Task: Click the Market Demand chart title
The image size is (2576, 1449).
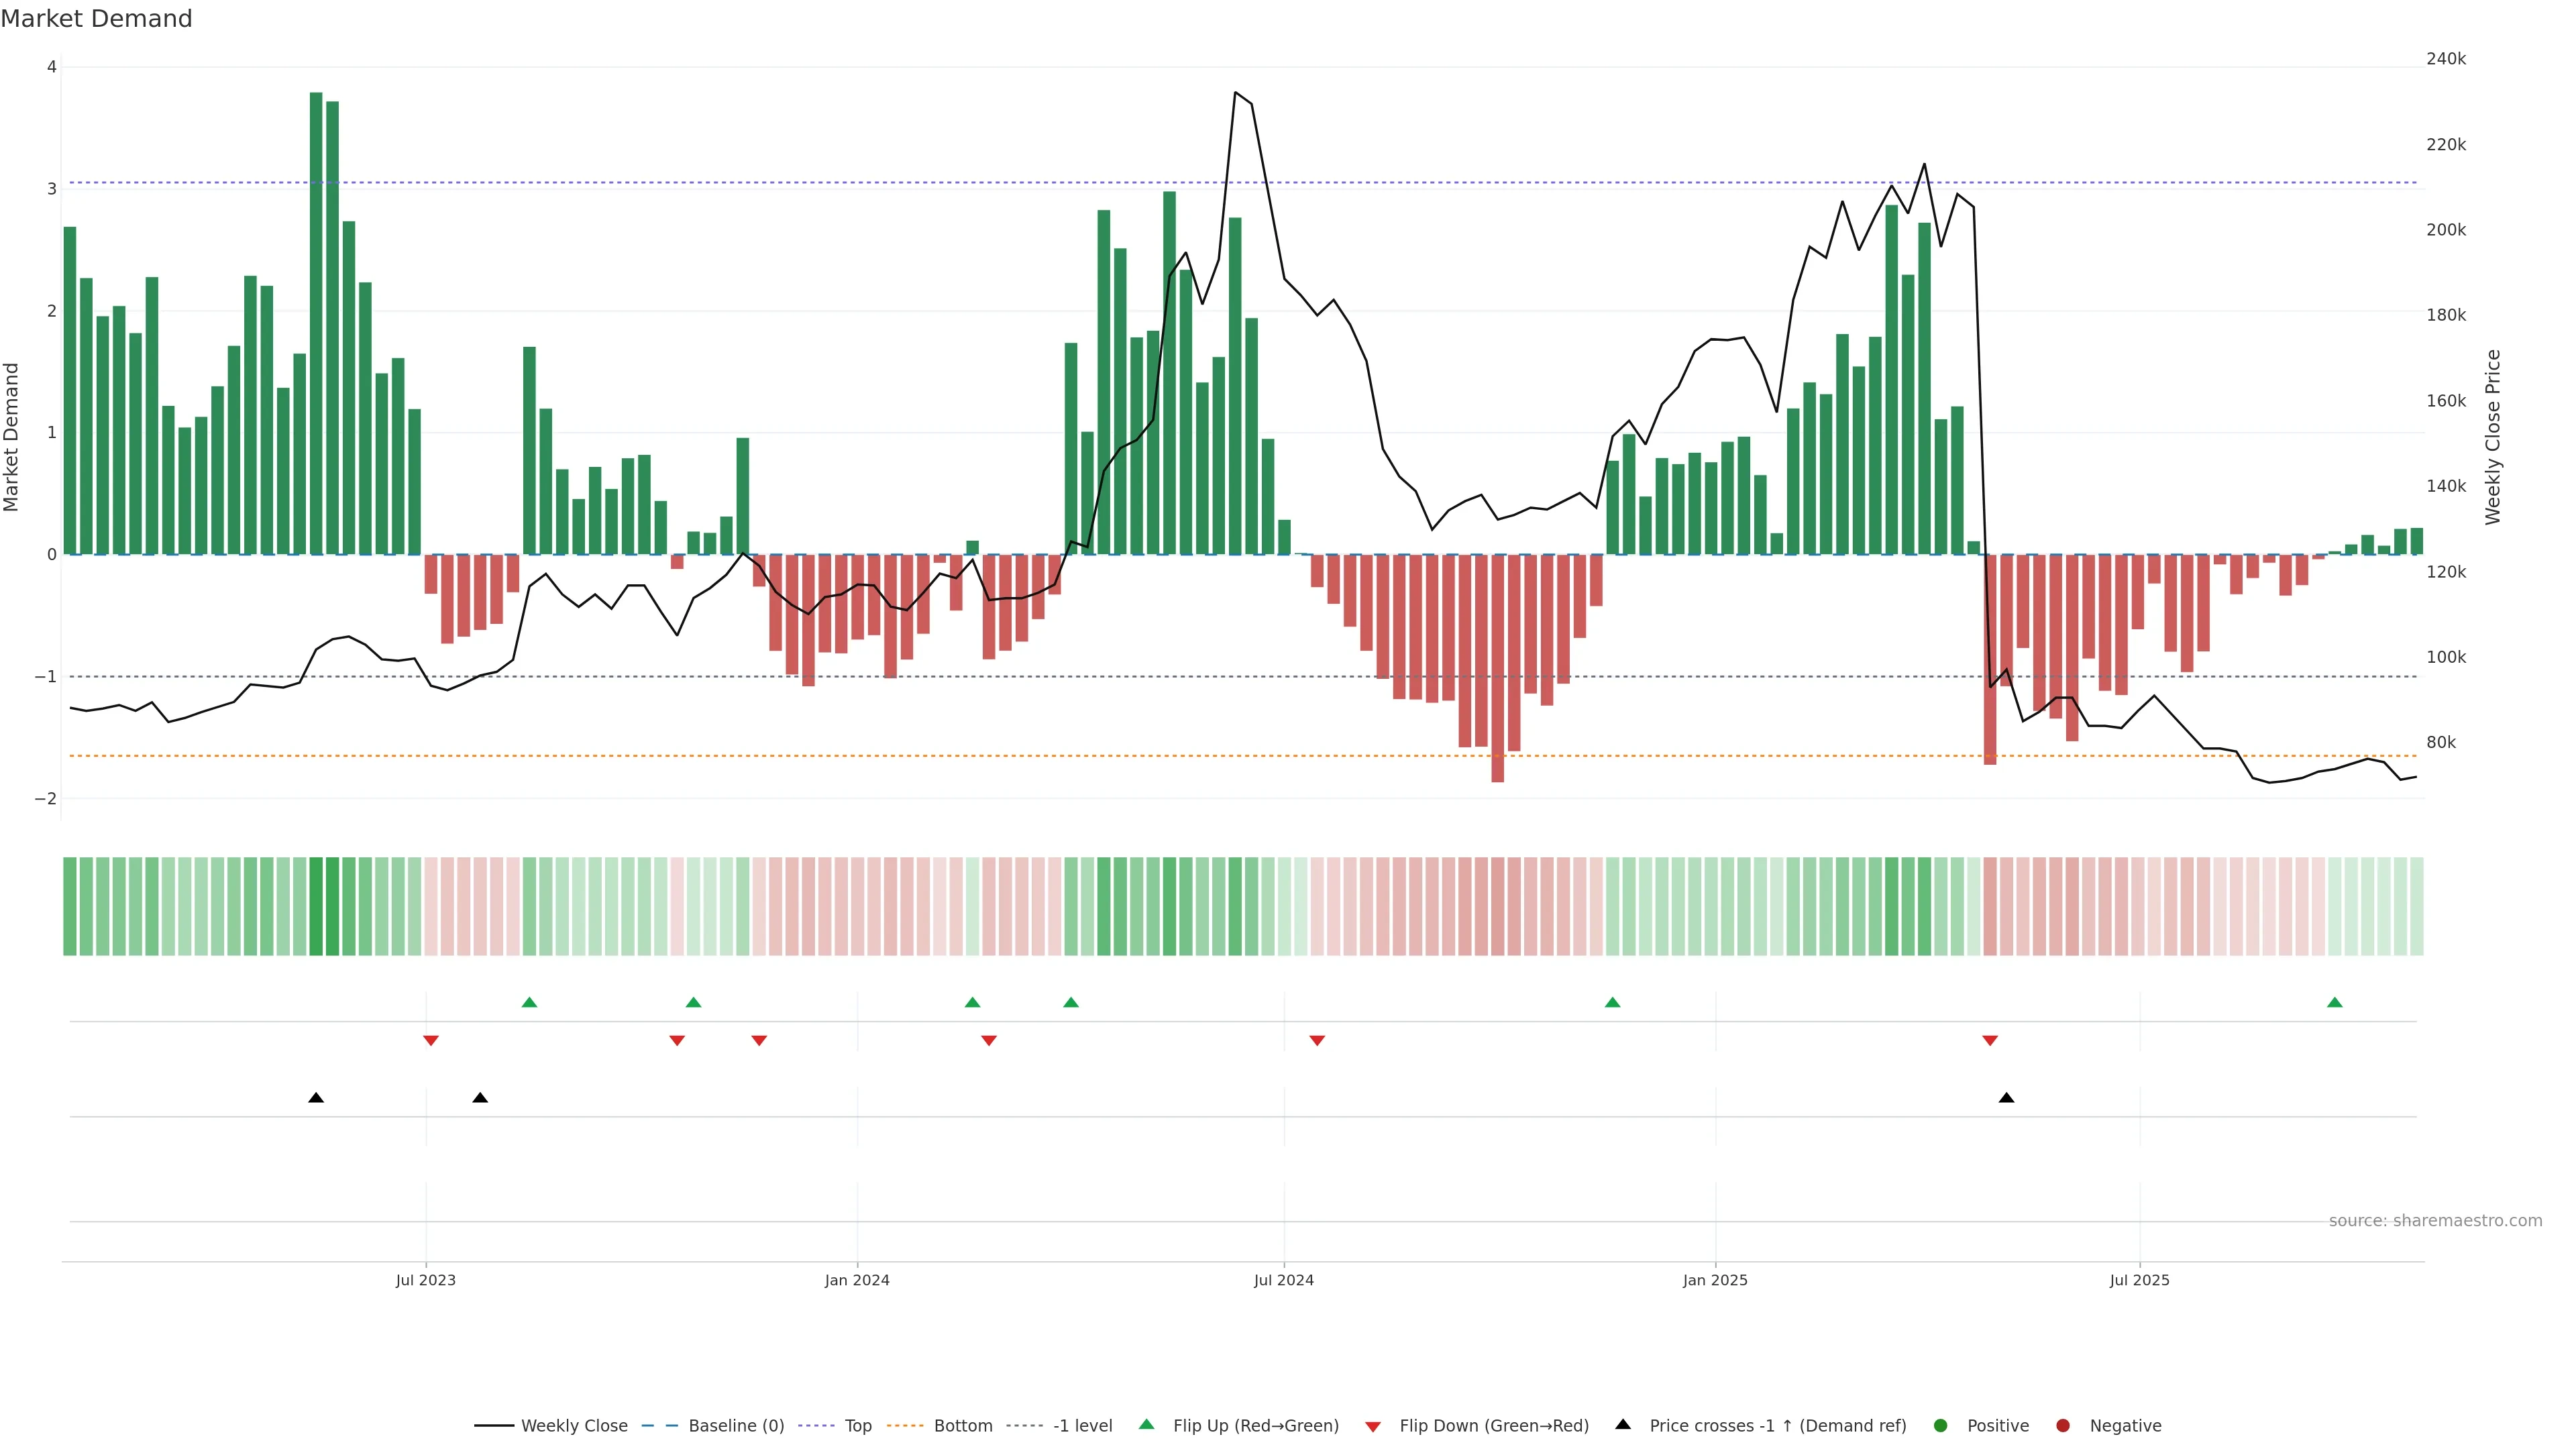Action: click(96, 19)
